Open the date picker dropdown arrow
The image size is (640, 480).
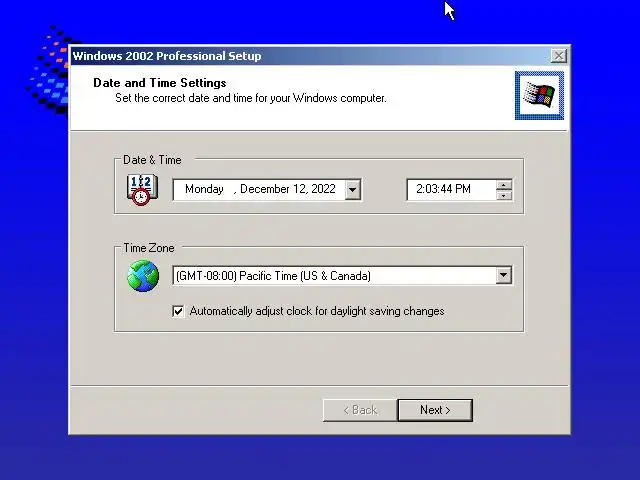tap(353, 189)
